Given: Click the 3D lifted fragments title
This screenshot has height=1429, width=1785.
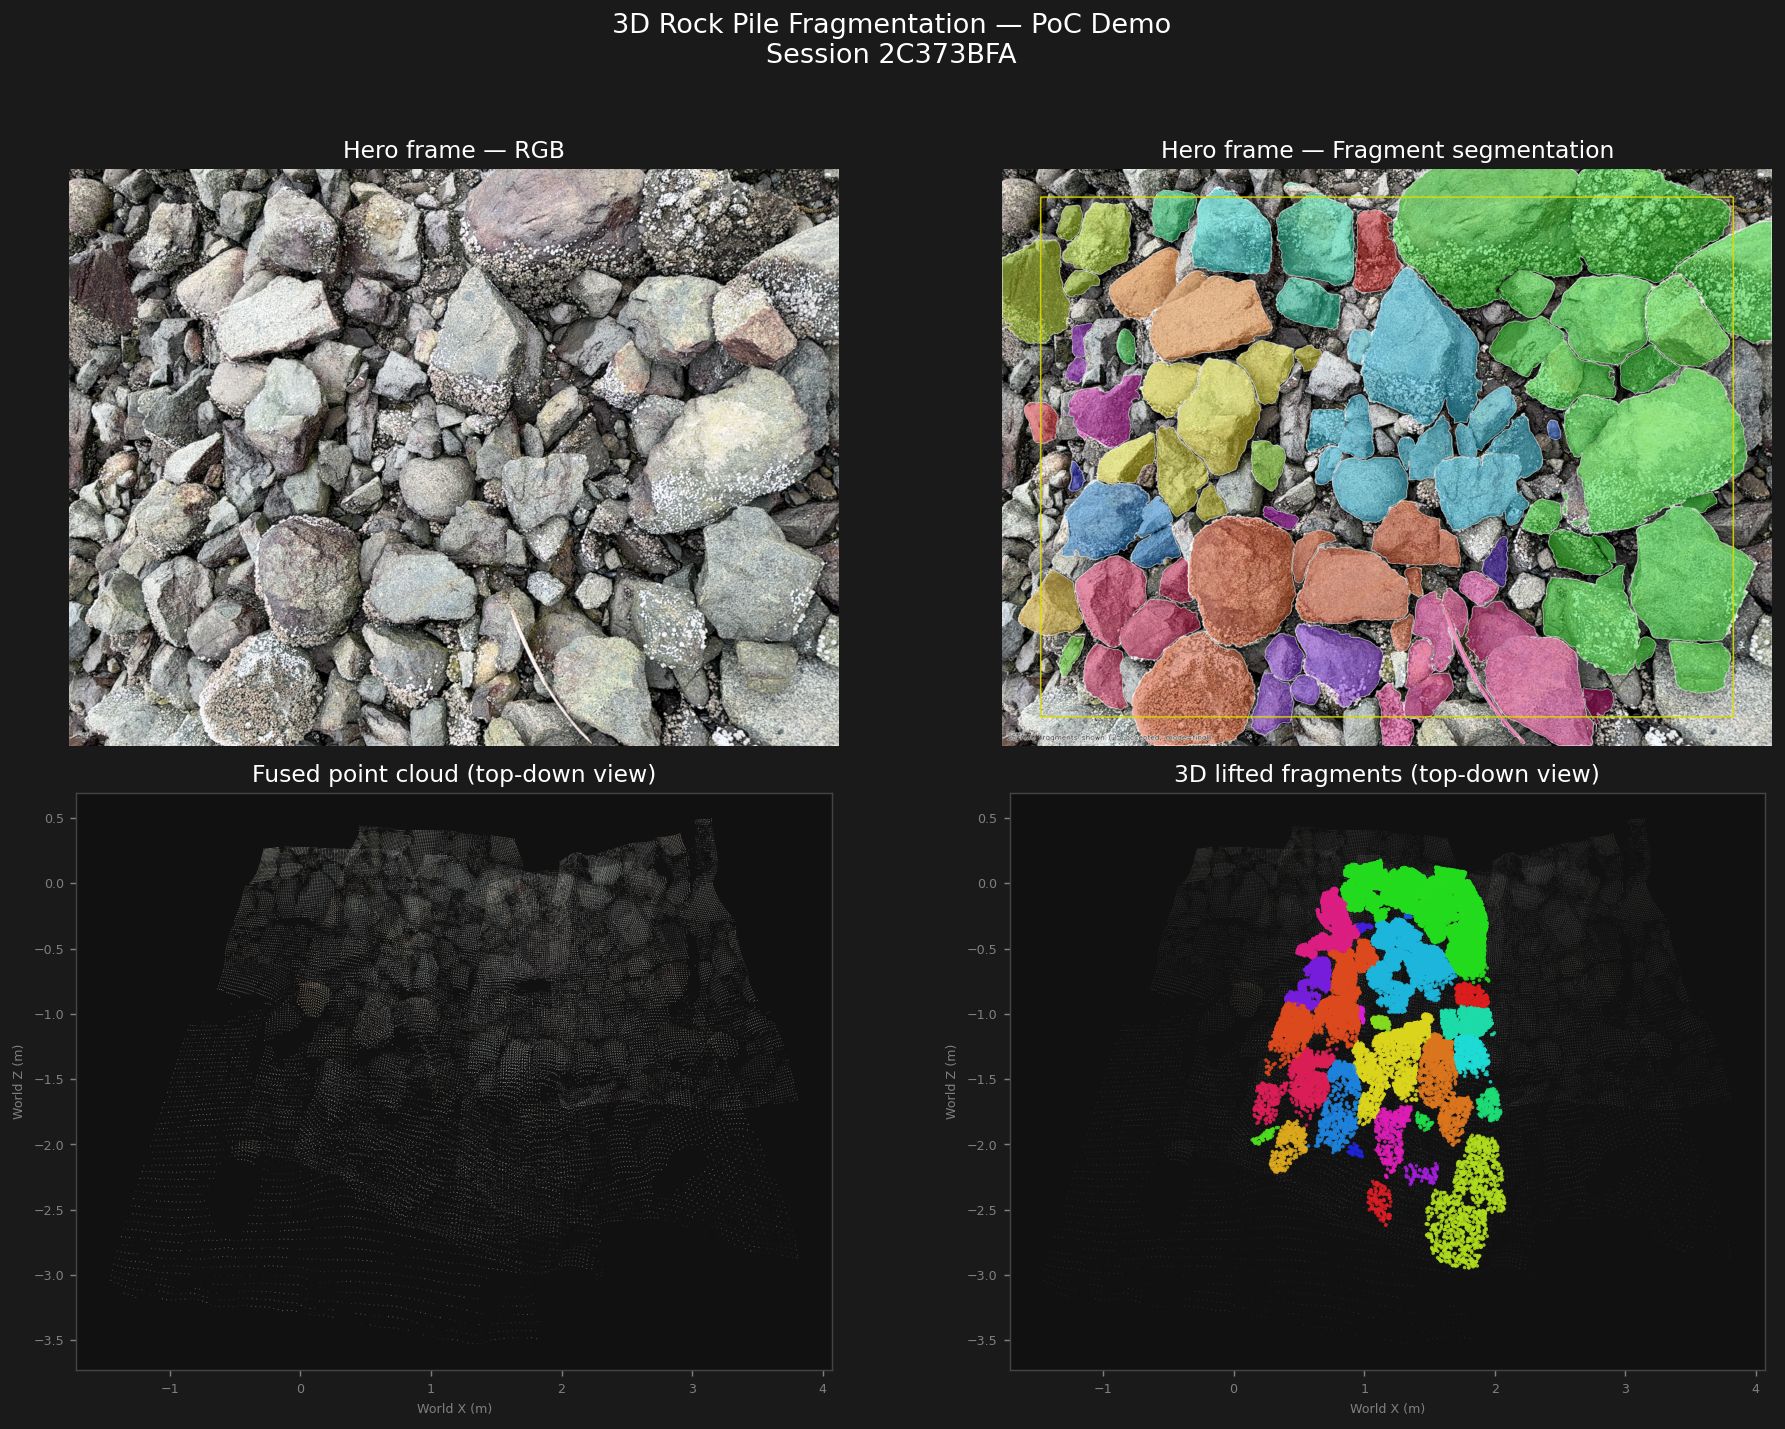Looking at the screenshot, I should tap(1387, 773).
